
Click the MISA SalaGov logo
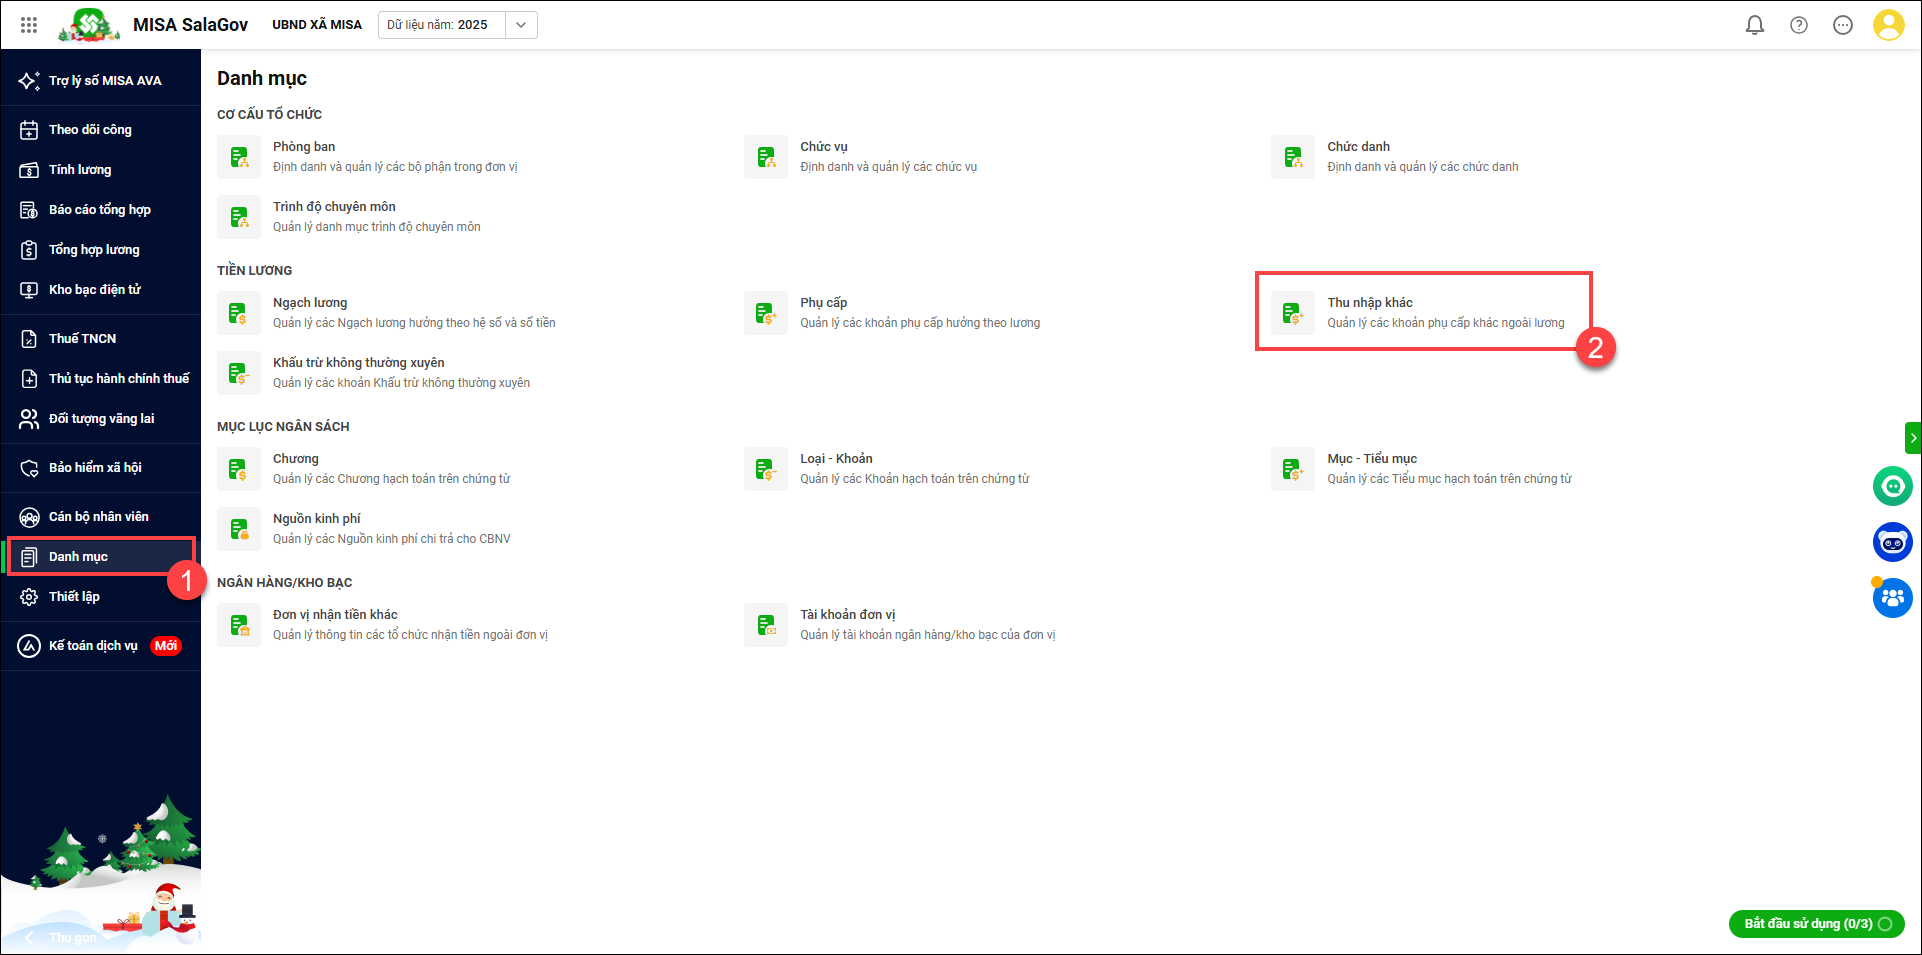pos(155,25)
